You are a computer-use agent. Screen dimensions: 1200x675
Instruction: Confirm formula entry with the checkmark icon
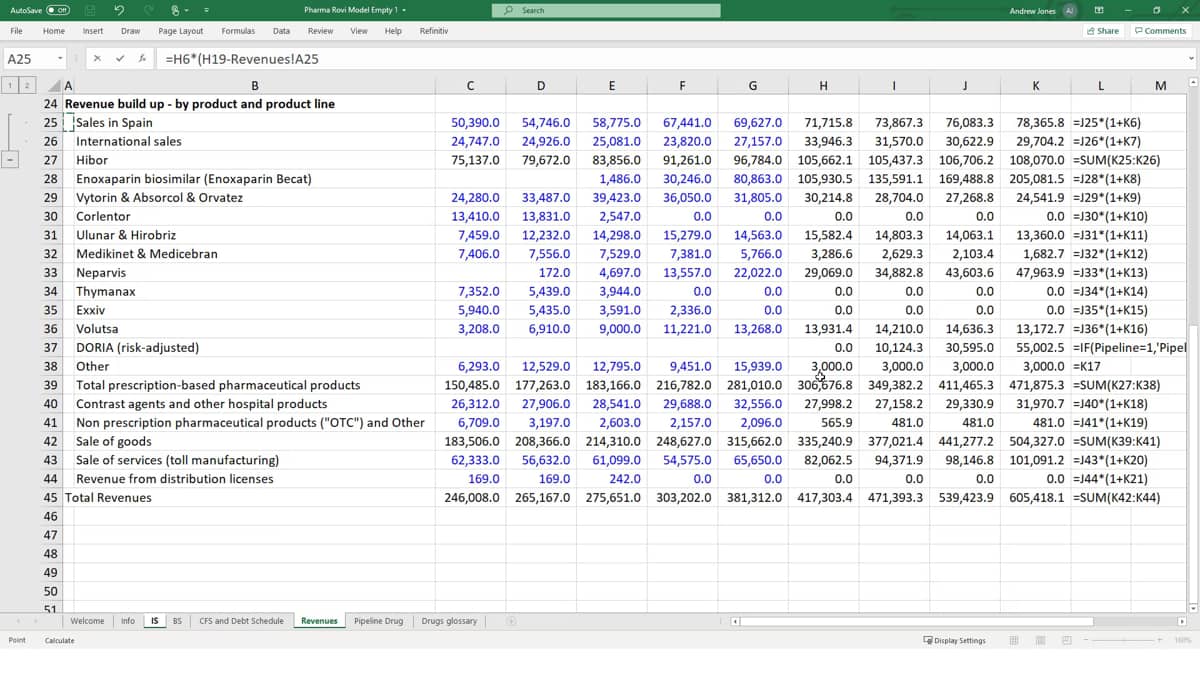pos(120,59)
